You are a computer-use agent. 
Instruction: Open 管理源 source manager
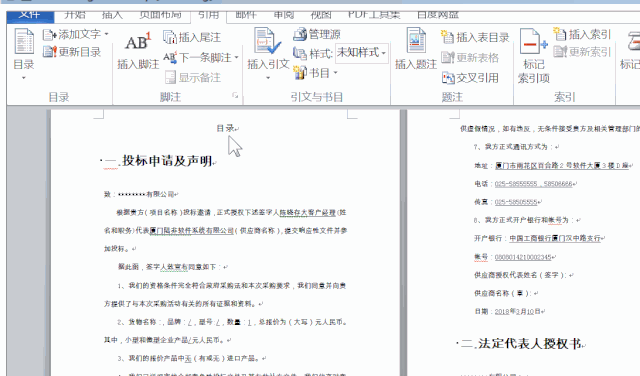tap(317, 34)
